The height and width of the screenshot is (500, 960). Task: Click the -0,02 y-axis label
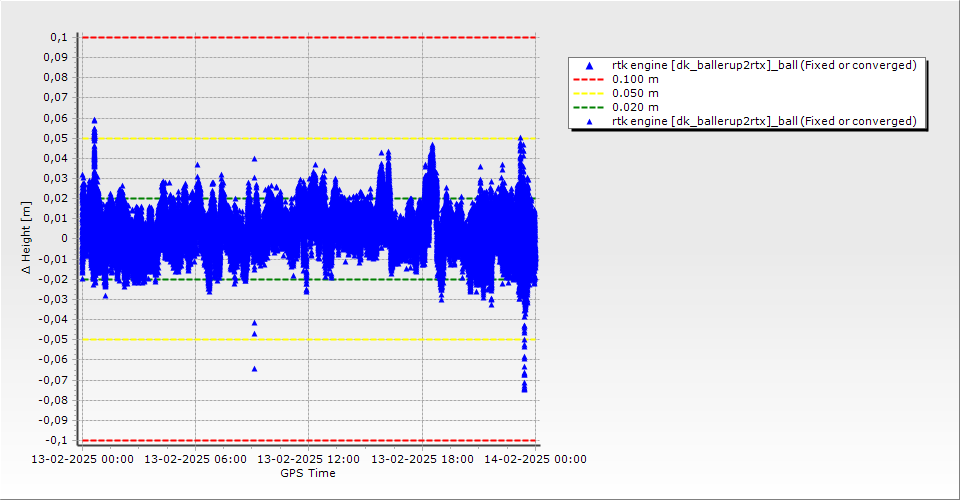coord(53,279)
